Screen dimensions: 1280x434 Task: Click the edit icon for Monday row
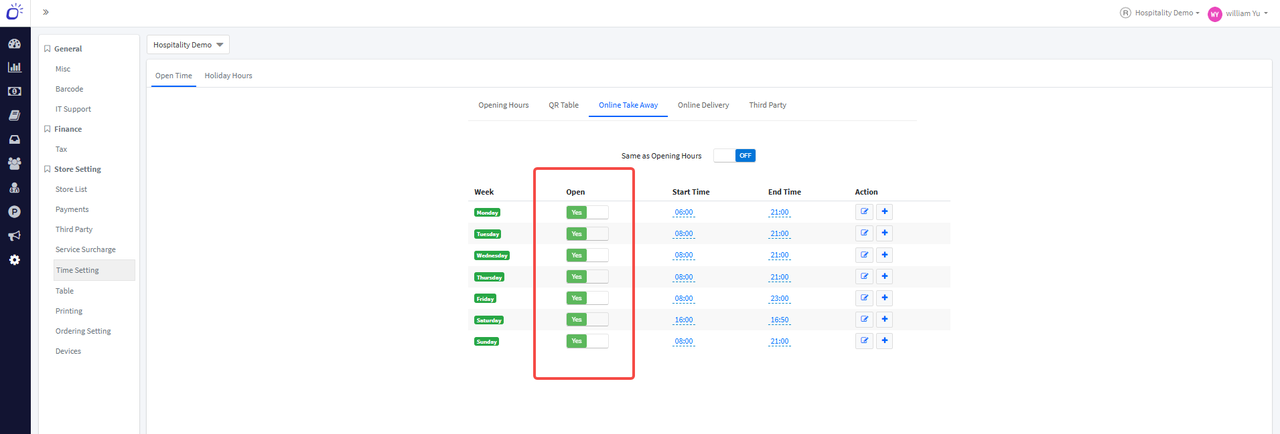coord(864,212)
